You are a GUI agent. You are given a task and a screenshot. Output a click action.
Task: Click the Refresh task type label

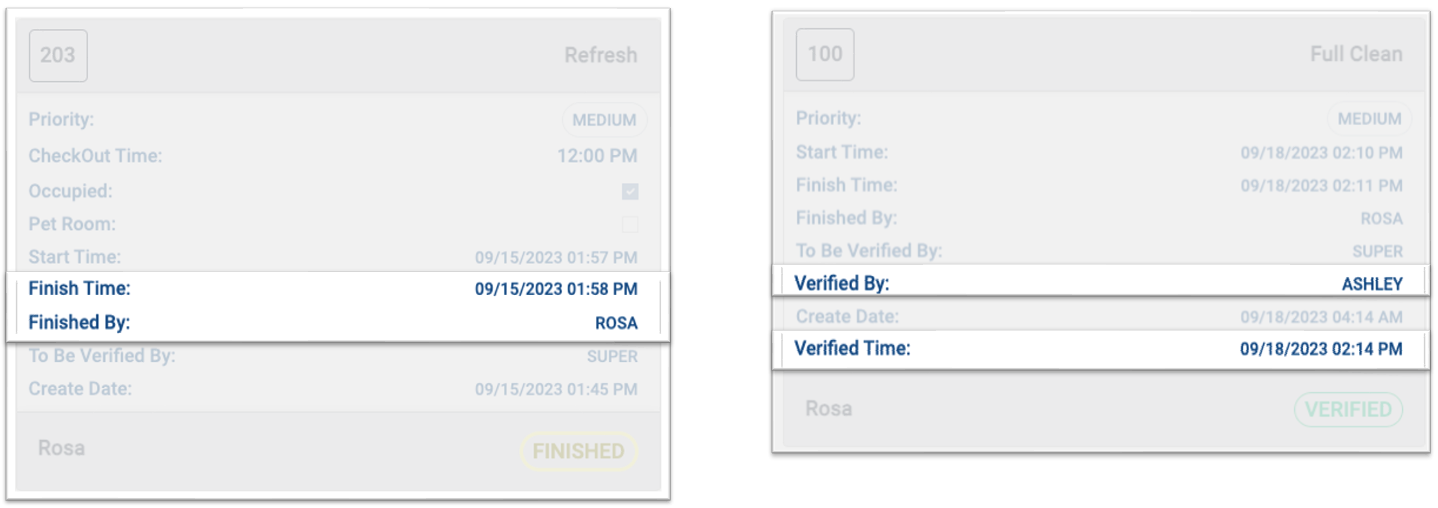(x=600, y=55)
